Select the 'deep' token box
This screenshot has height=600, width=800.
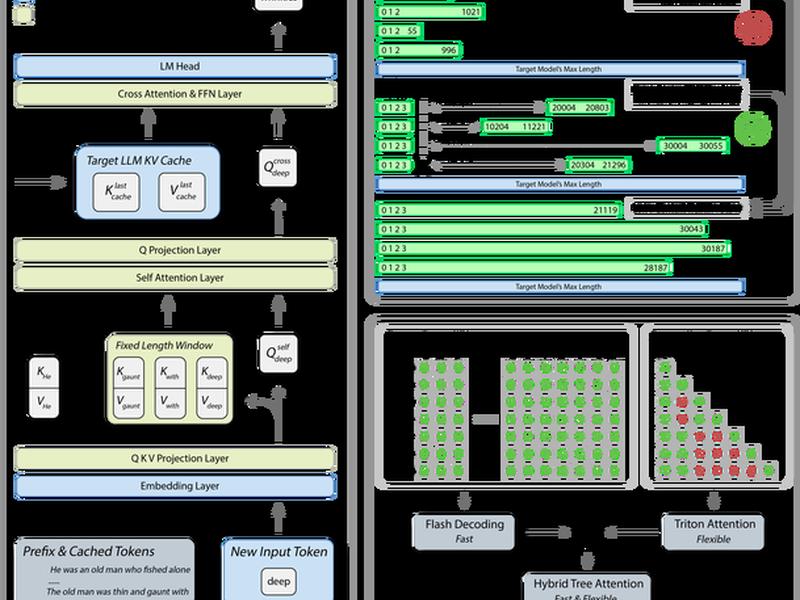point(279,582)
